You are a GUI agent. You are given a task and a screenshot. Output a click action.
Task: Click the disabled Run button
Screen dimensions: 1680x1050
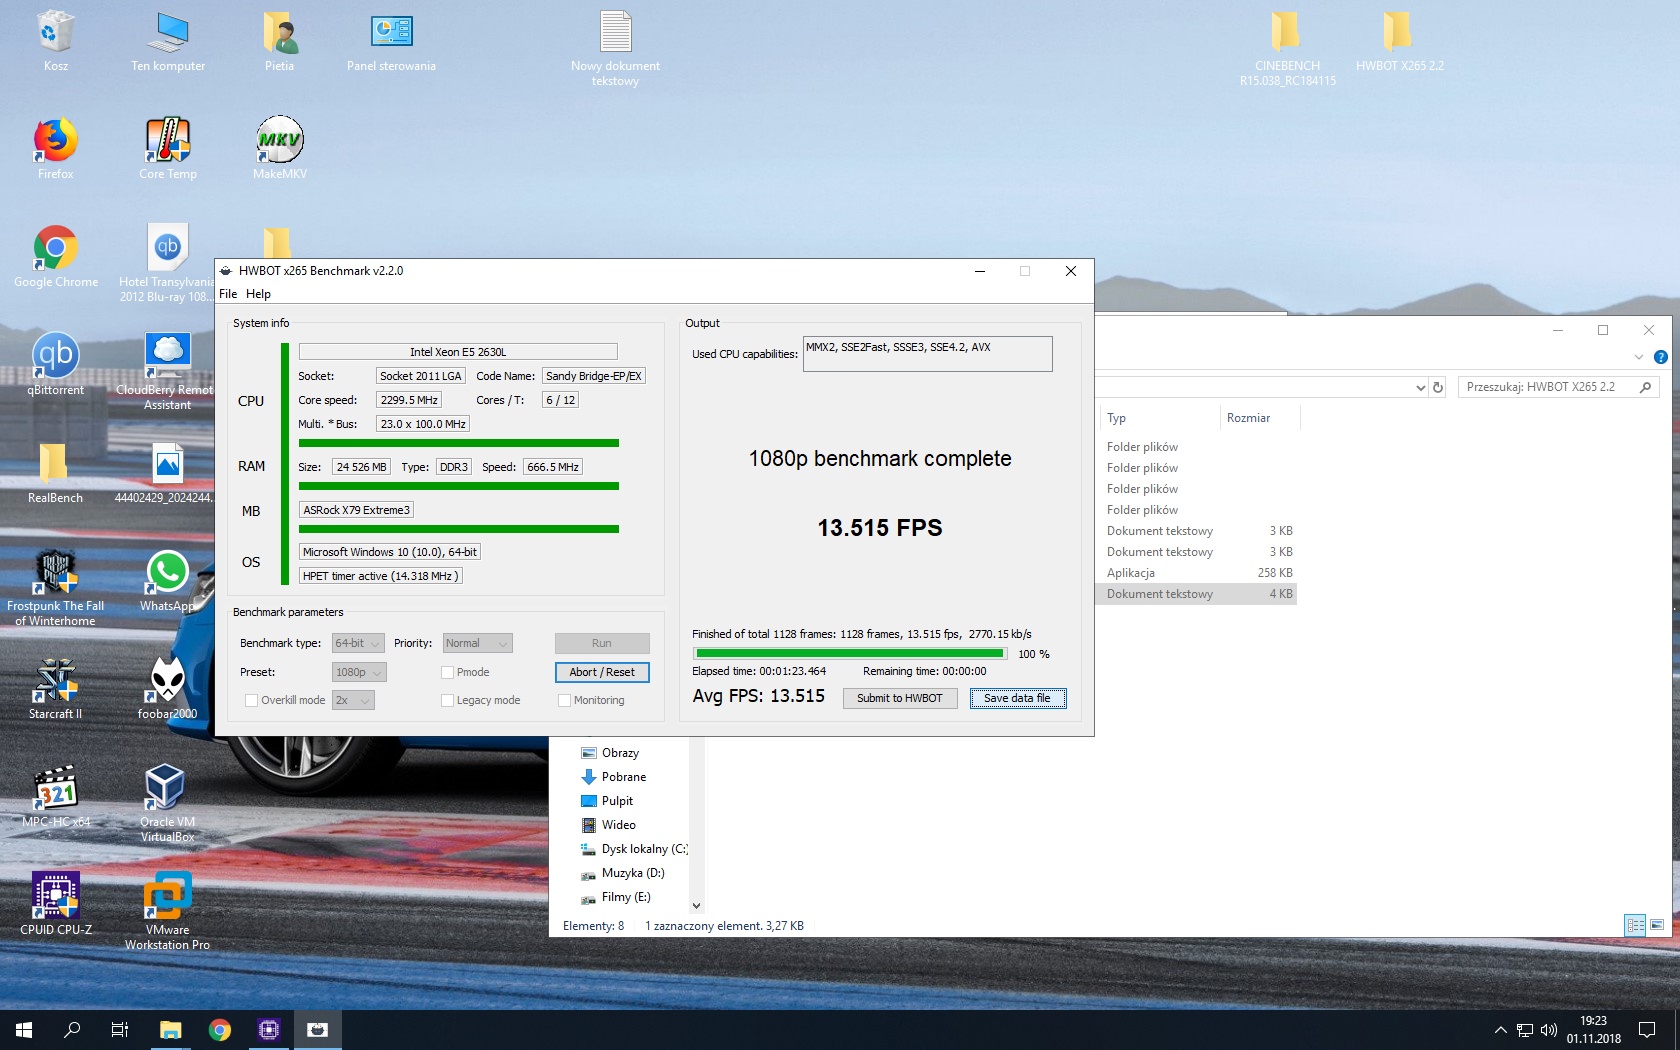(602, 643)
